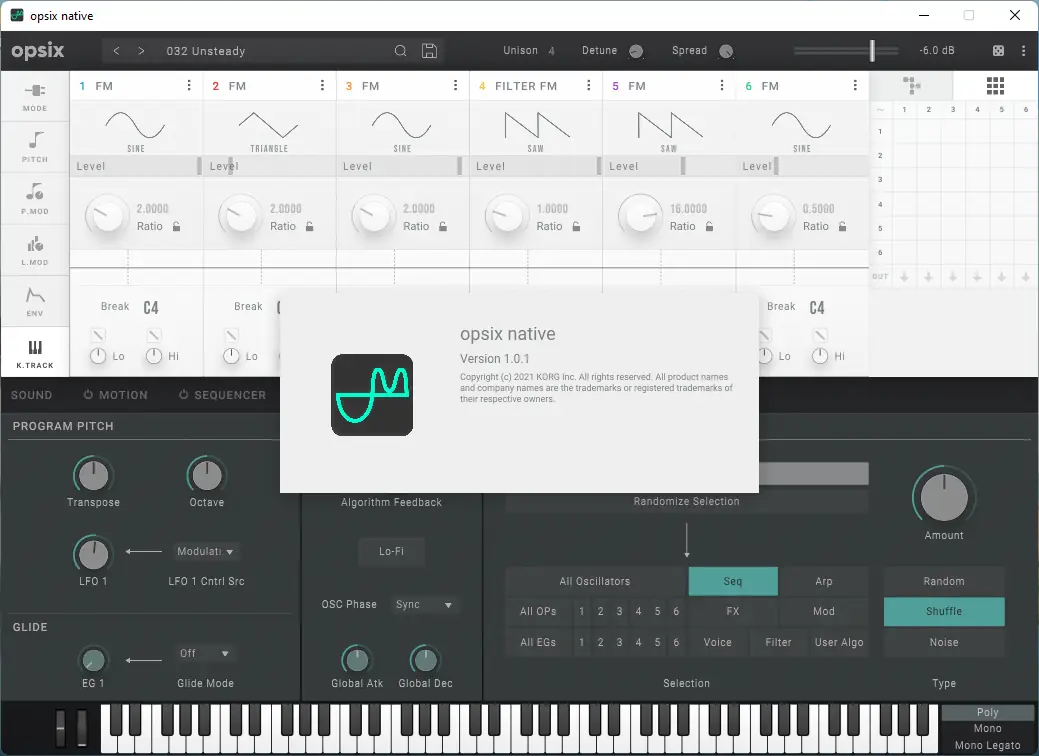Open the Glide Mode dropdown
The image size is (1039, 756).
point(204,652)
